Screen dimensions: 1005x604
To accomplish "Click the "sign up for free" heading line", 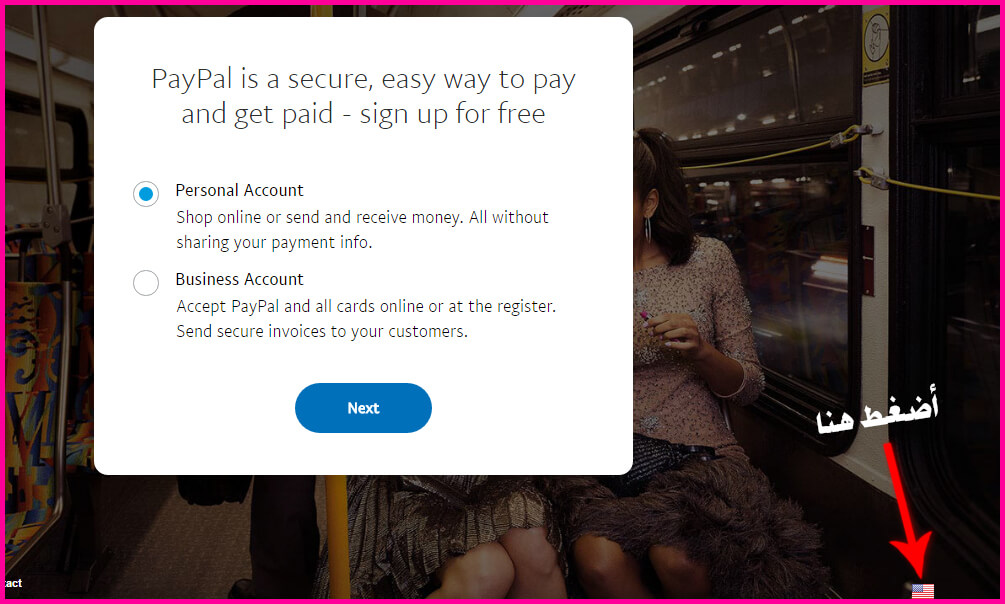I will click(x=363, y=114).
